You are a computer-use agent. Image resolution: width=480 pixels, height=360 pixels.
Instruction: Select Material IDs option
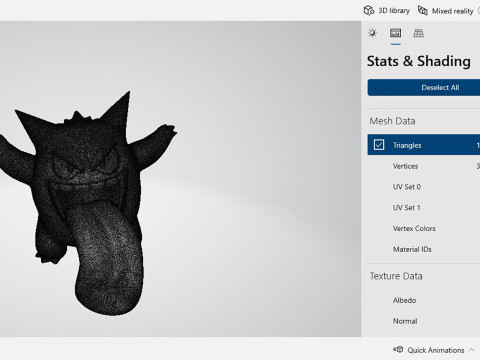(424, 249)
